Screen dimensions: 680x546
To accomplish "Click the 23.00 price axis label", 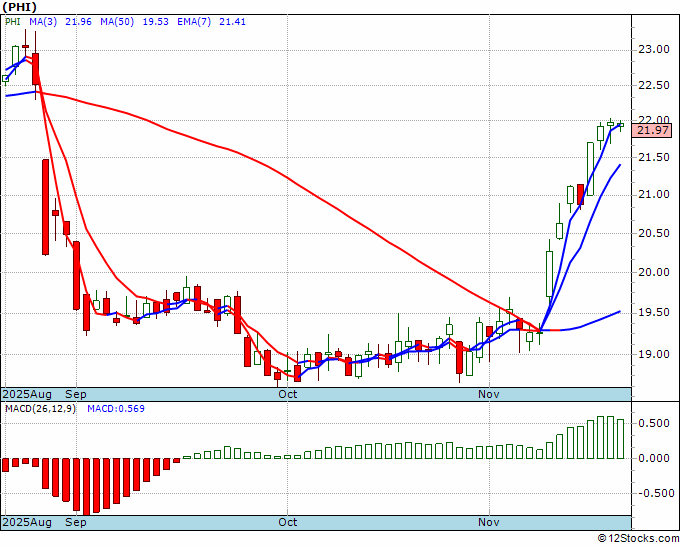I will click(x=654, y=49).
